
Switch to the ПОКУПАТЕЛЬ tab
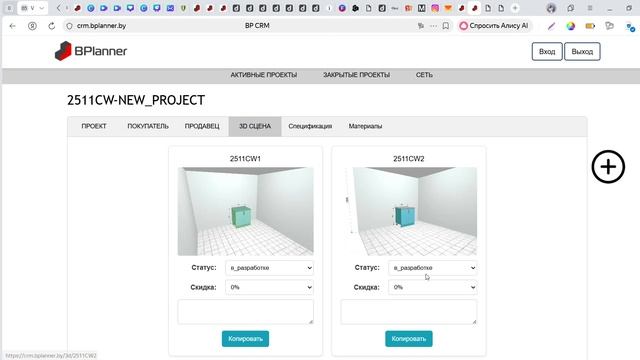pos(148,126)
